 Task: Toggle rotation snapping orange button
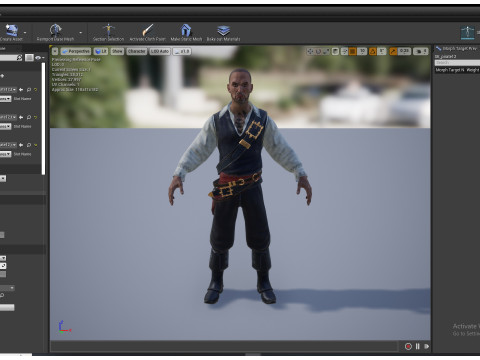click(x=373, y=51)
